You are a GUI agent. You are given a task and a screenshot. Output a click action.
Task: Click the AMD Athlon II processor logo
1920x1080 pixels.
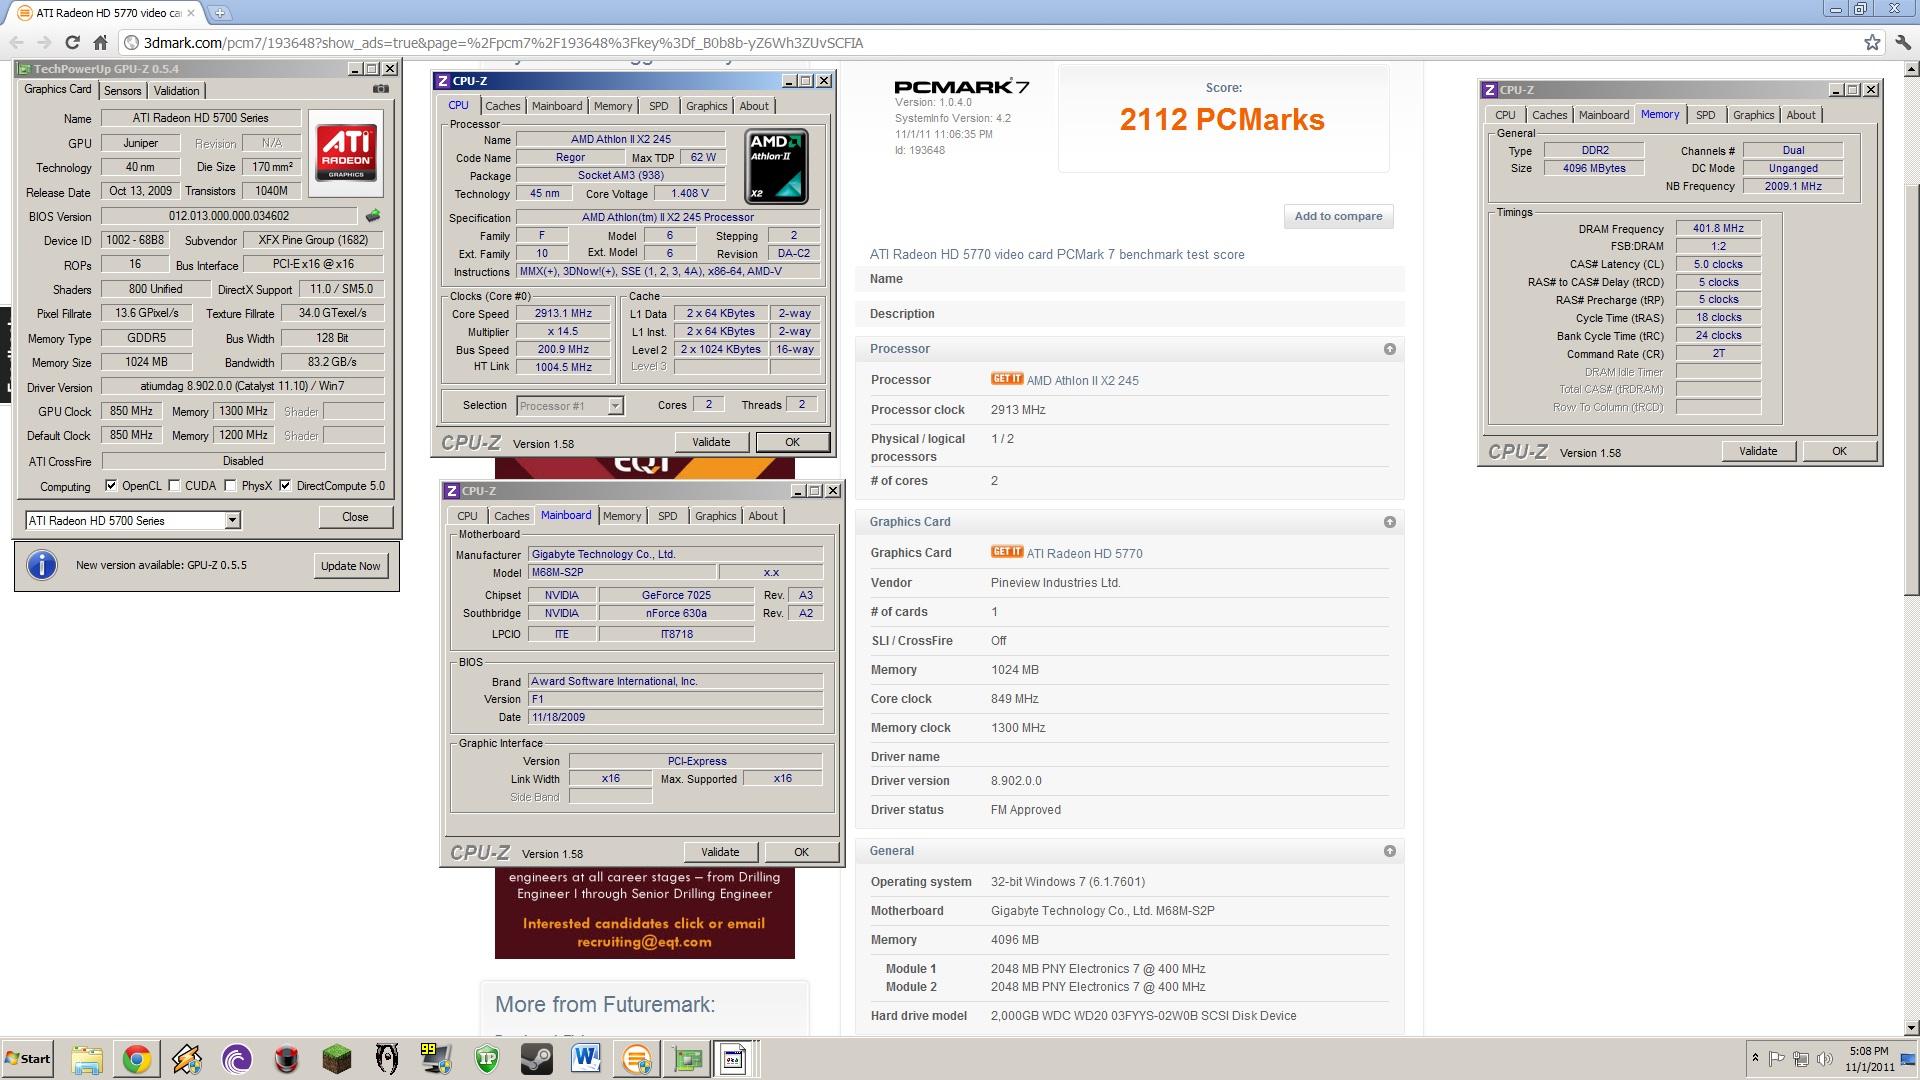click(777, 166)
